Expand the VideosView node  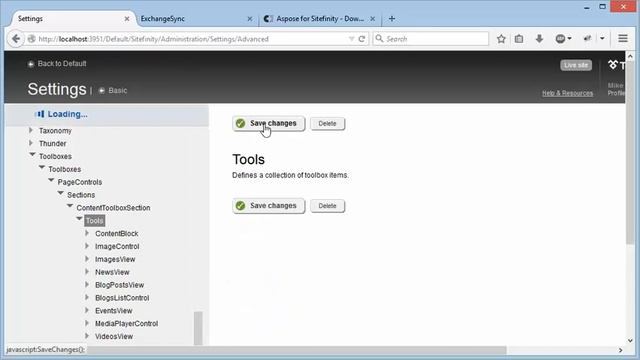(87, 336)
